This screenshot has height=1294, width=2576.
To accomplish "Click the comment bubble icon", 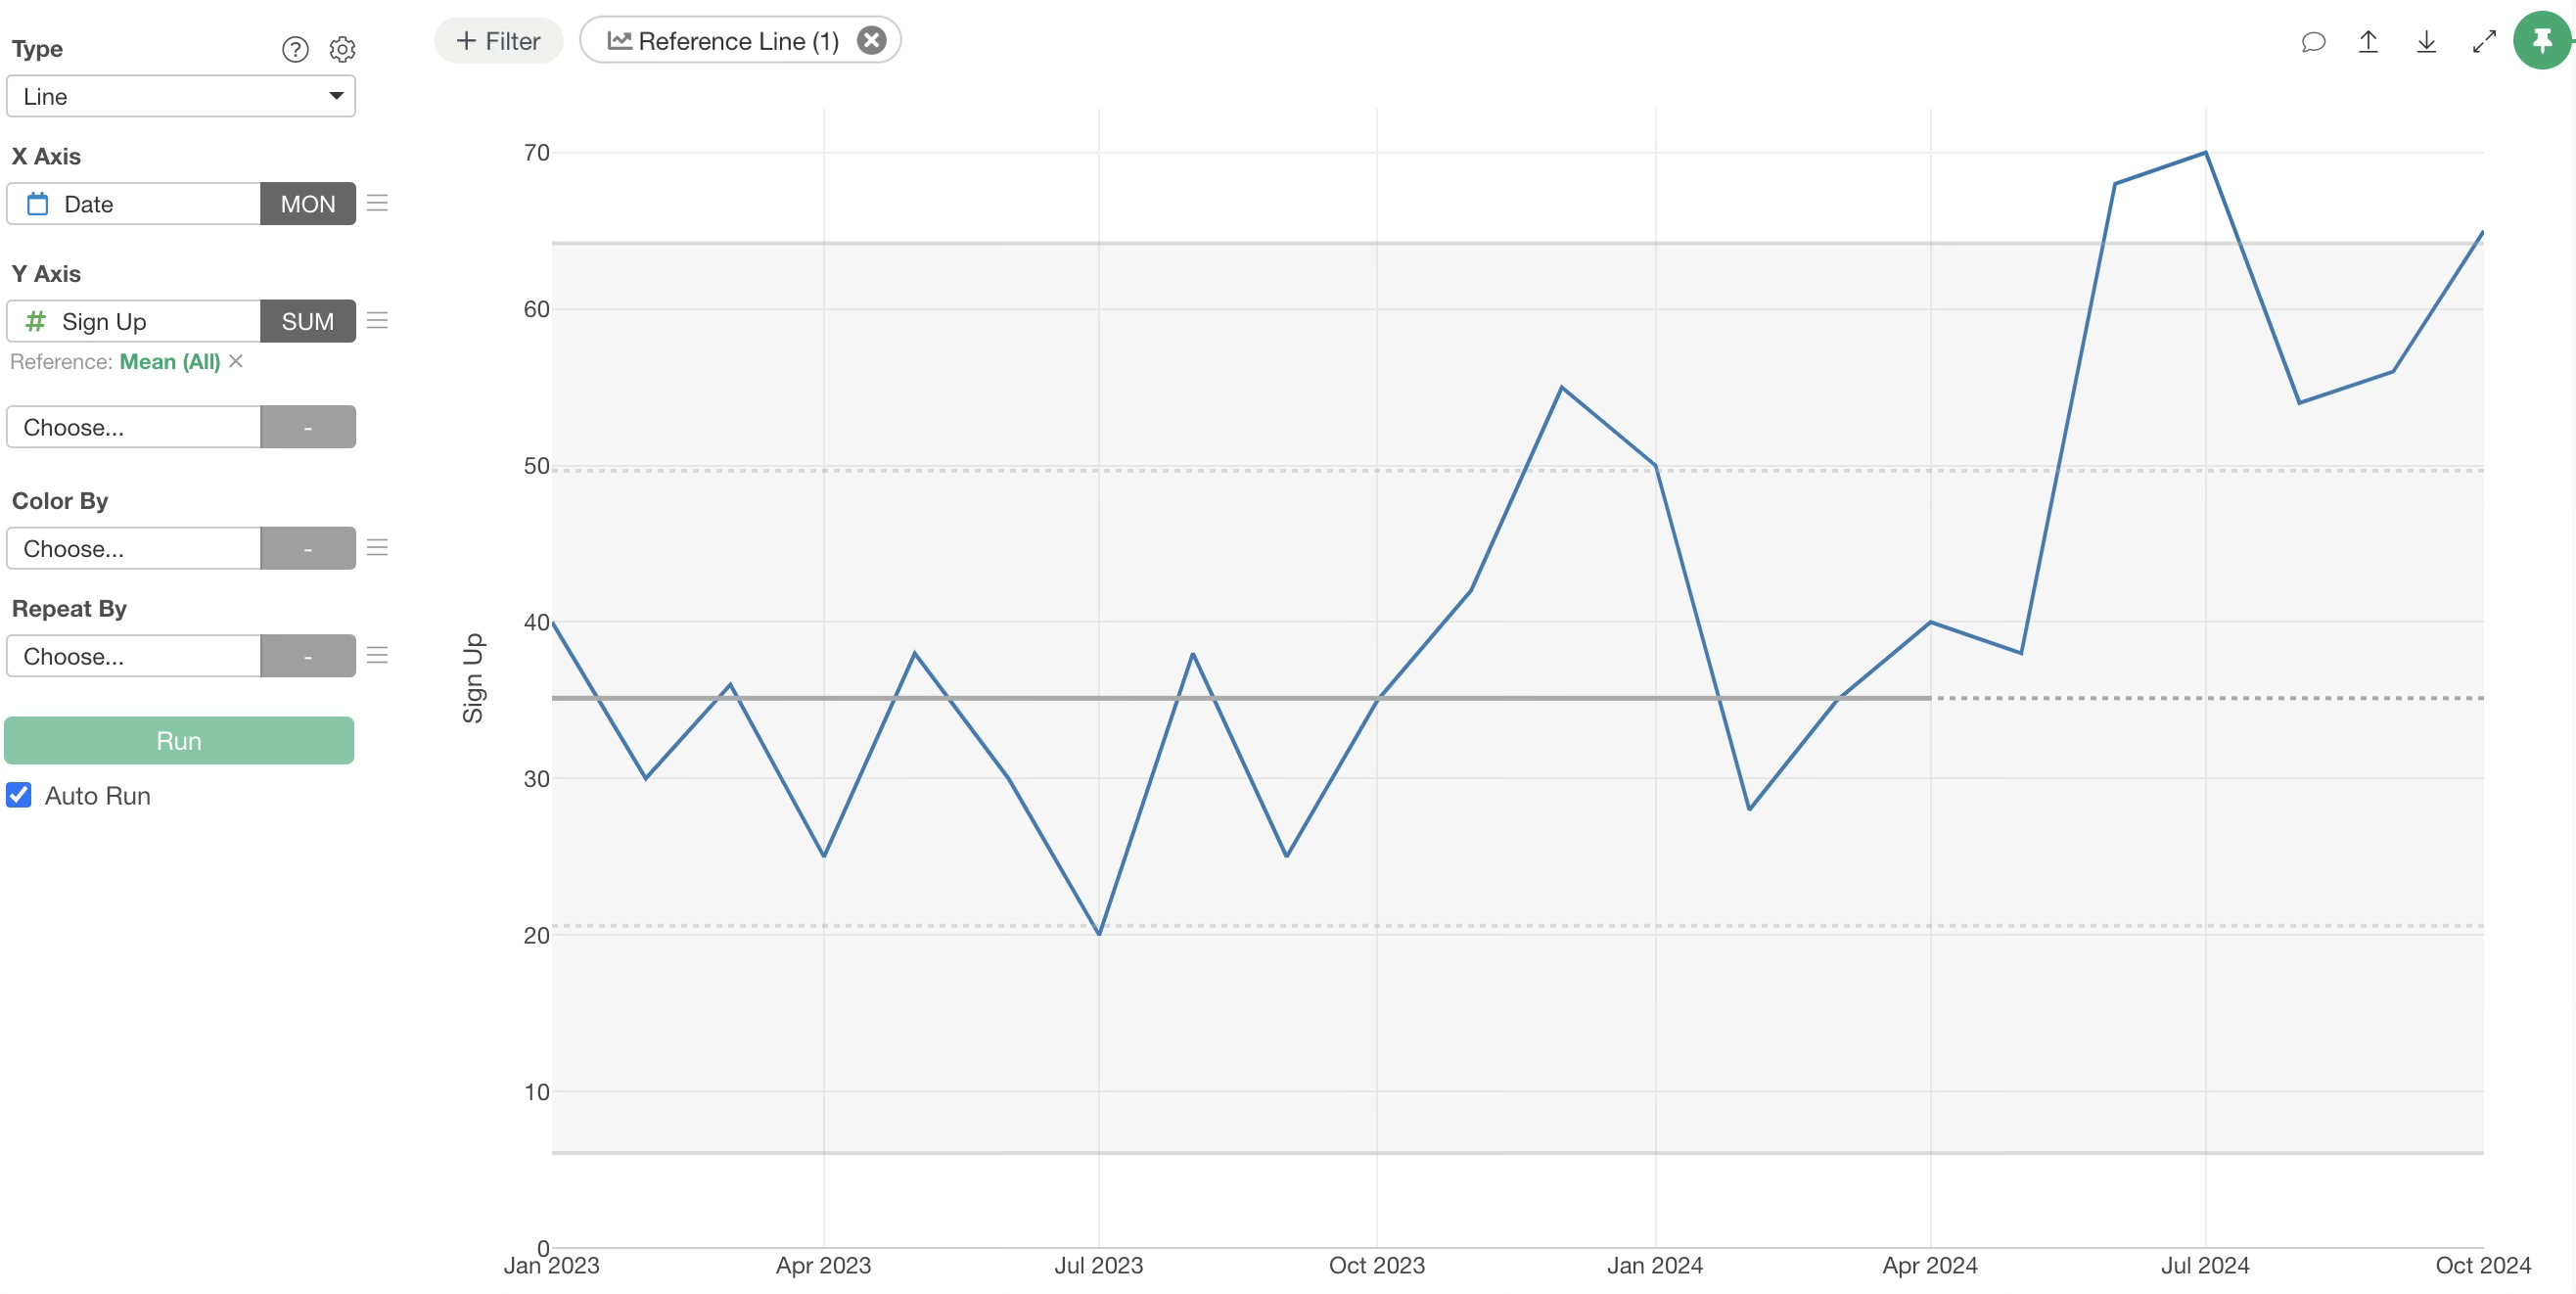I will [x=2312, y=42].
